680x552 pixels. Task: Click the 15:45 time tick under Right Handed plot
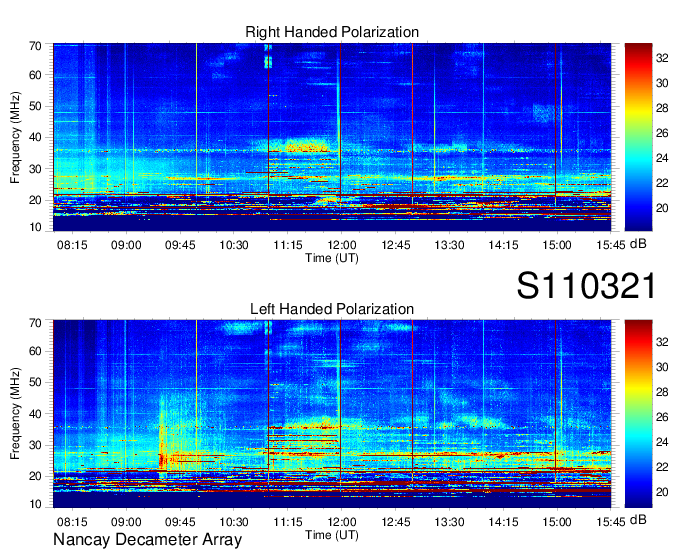tap(611, 245)
